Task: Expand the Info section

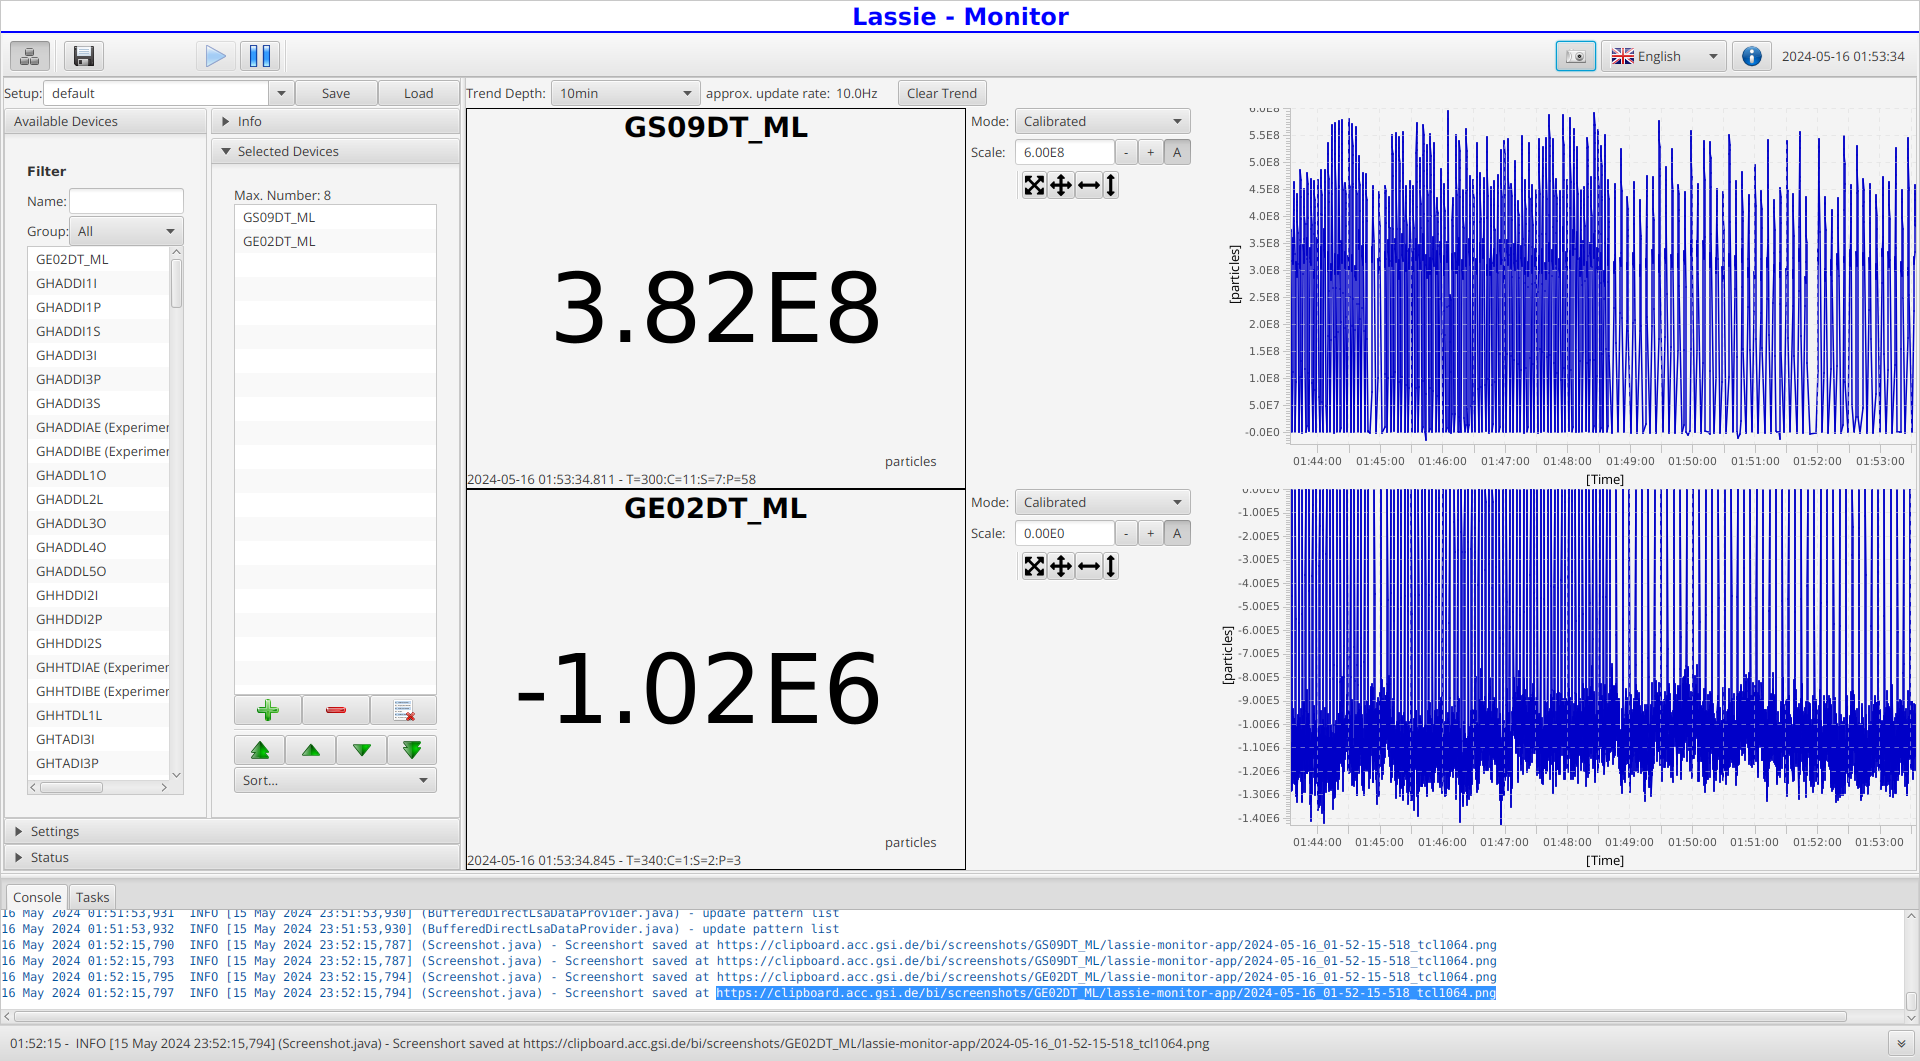Action: [336, 121]
